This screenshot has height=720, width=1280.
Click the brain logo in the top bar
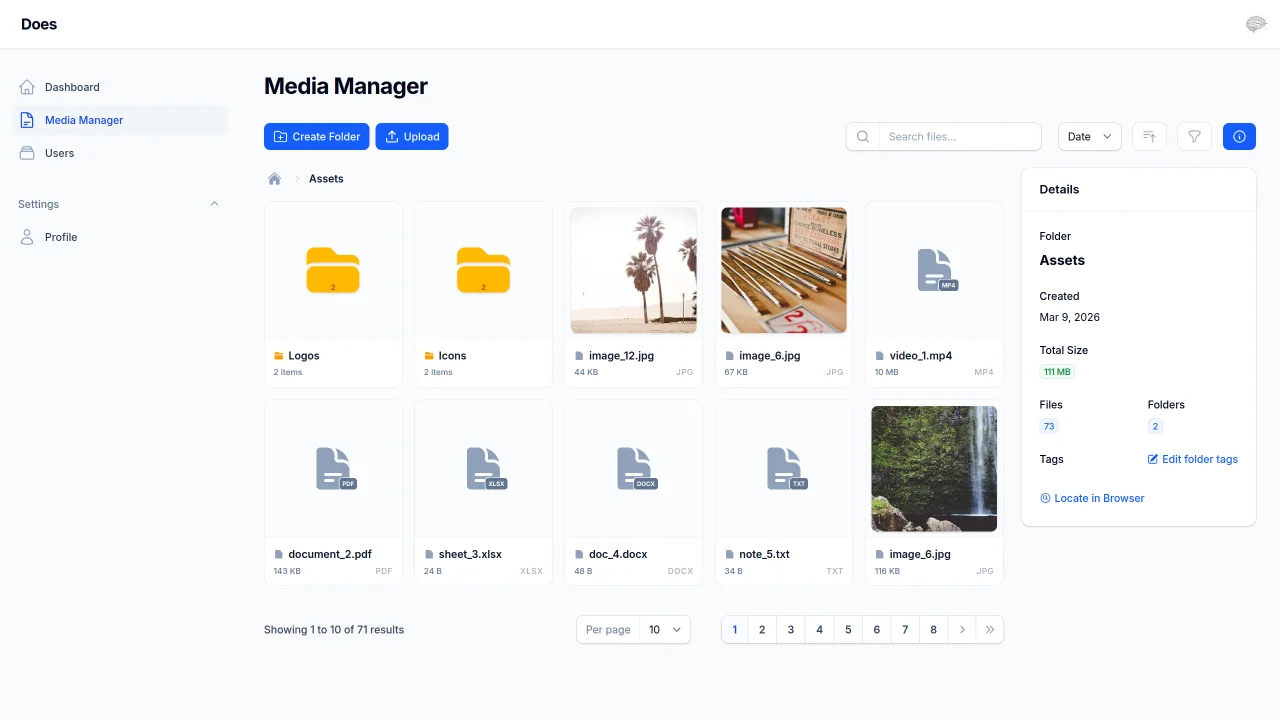point(1255,23)
